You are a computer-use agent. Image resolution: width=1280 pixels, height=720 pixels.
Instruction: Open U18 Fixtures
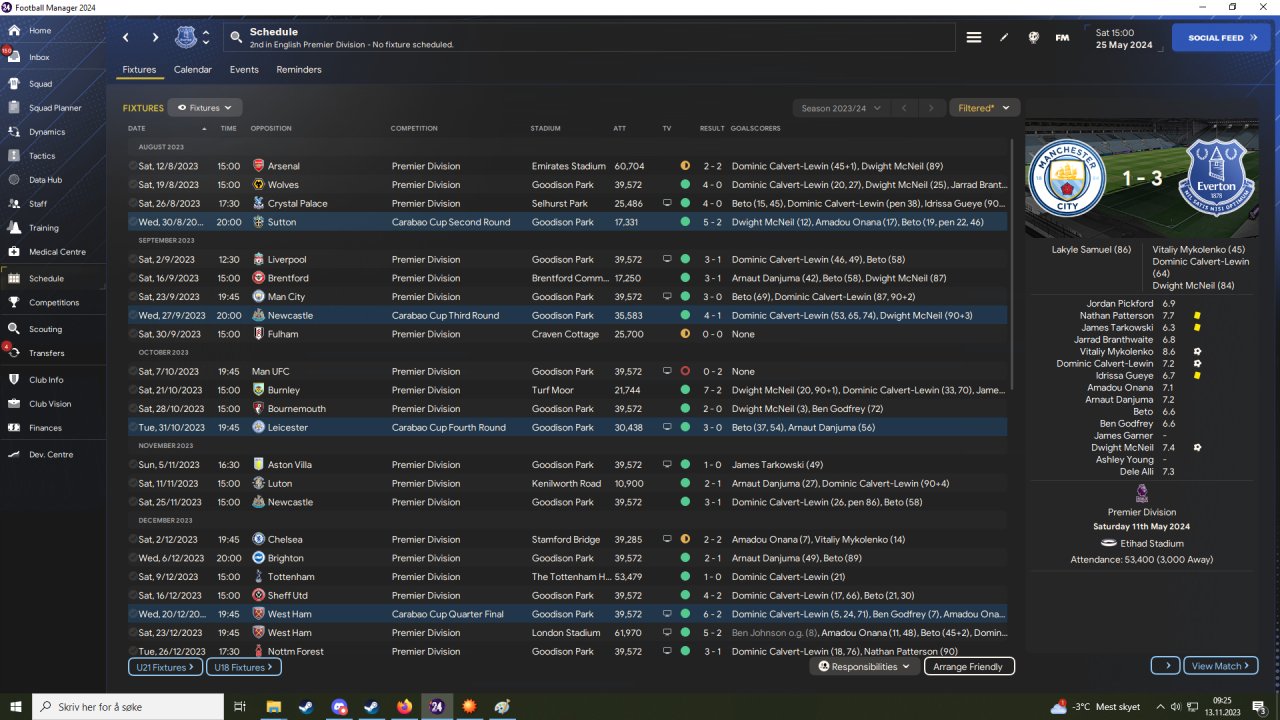[244, 667]
